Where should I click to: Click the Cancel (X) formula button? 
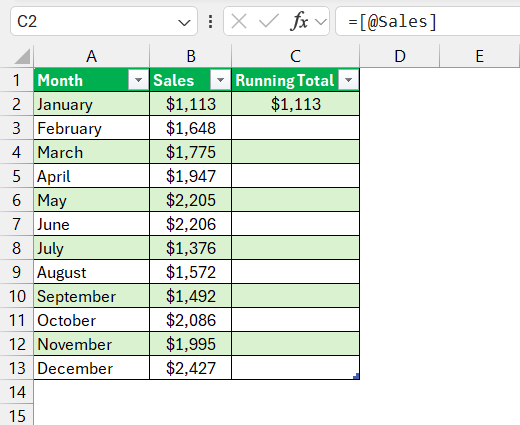(x=239, y=22)
